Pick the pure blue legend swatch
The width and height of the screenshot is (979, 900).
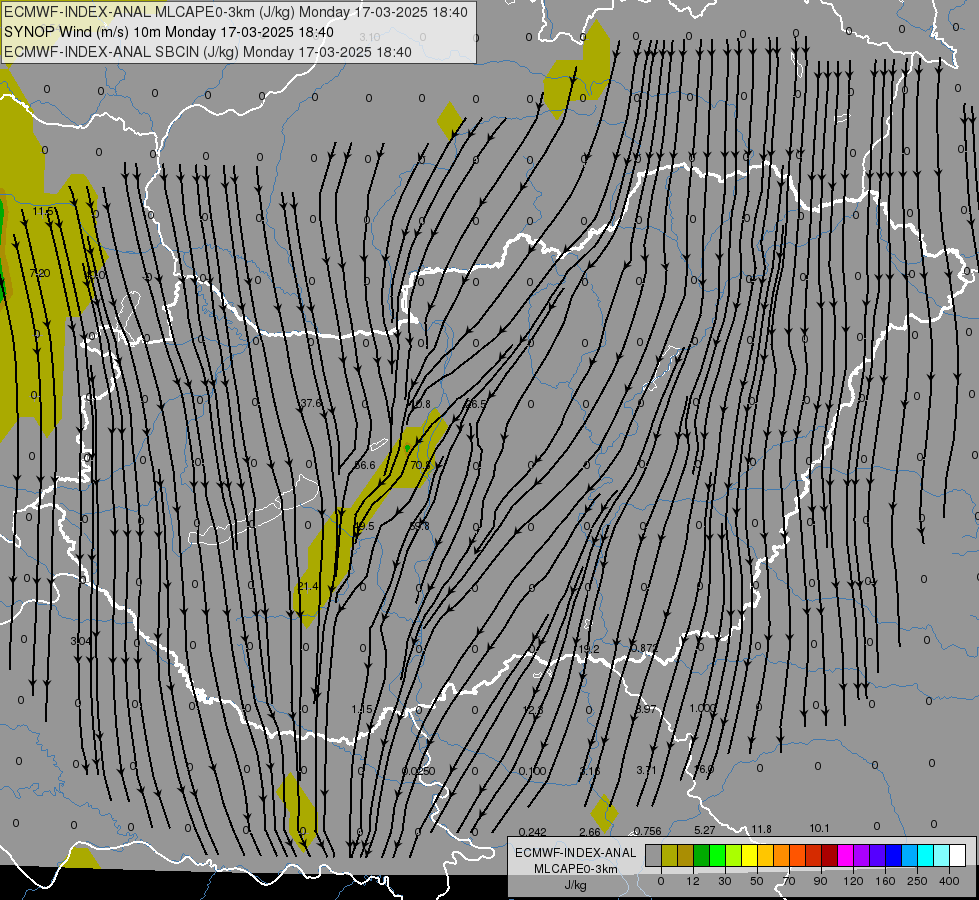893,855
